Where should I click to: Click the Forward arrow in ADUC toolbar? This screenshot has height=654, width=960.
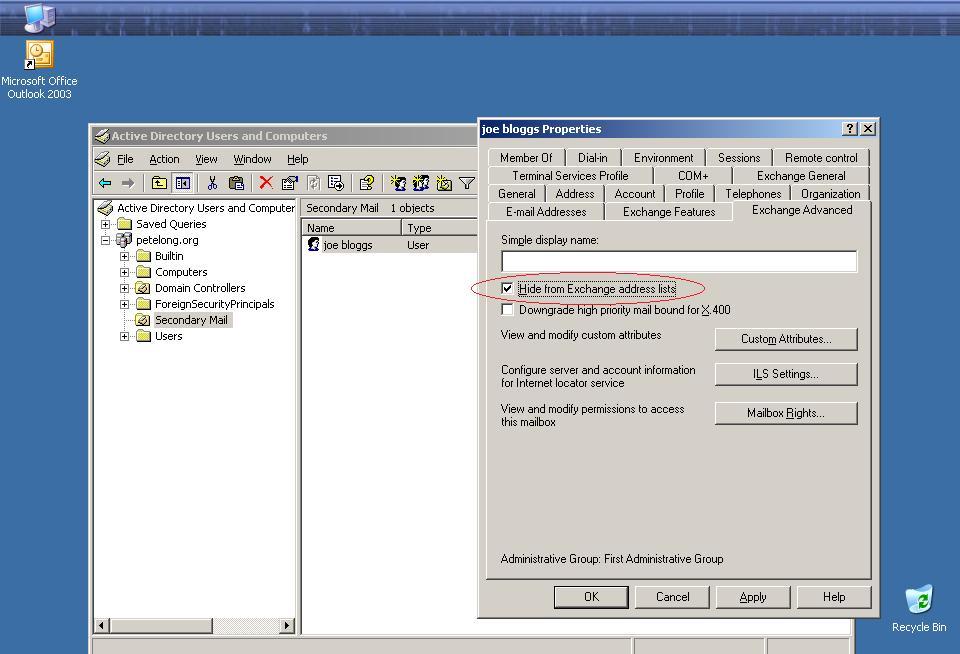[127, 183]
